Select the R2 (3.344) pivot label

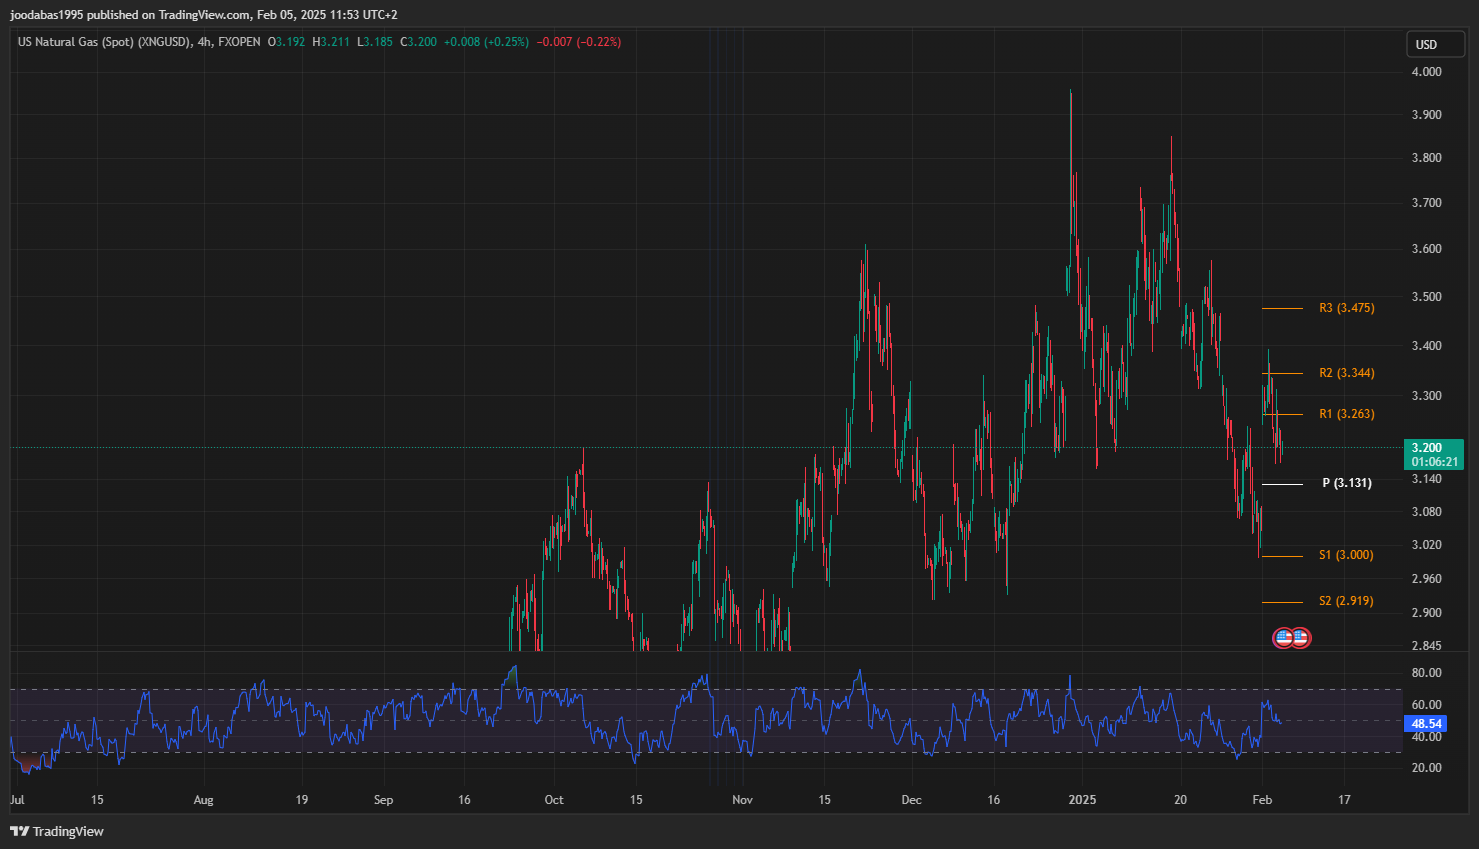click(x=1346, y=373)
